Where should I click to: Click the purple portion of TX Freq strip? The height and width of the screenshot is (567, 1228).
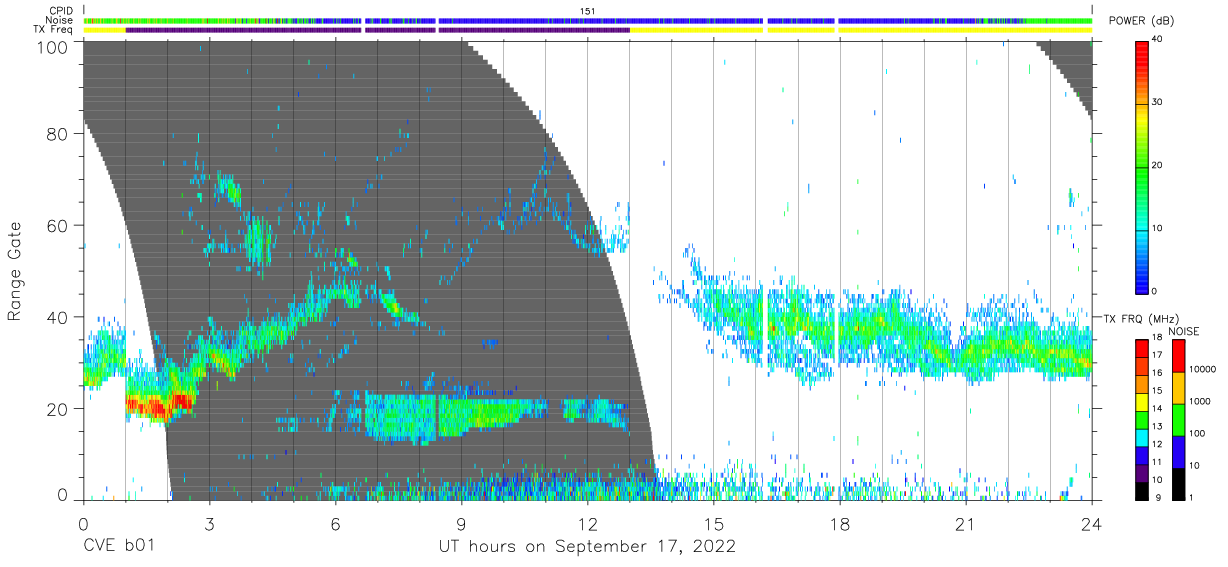coord(378,30)
